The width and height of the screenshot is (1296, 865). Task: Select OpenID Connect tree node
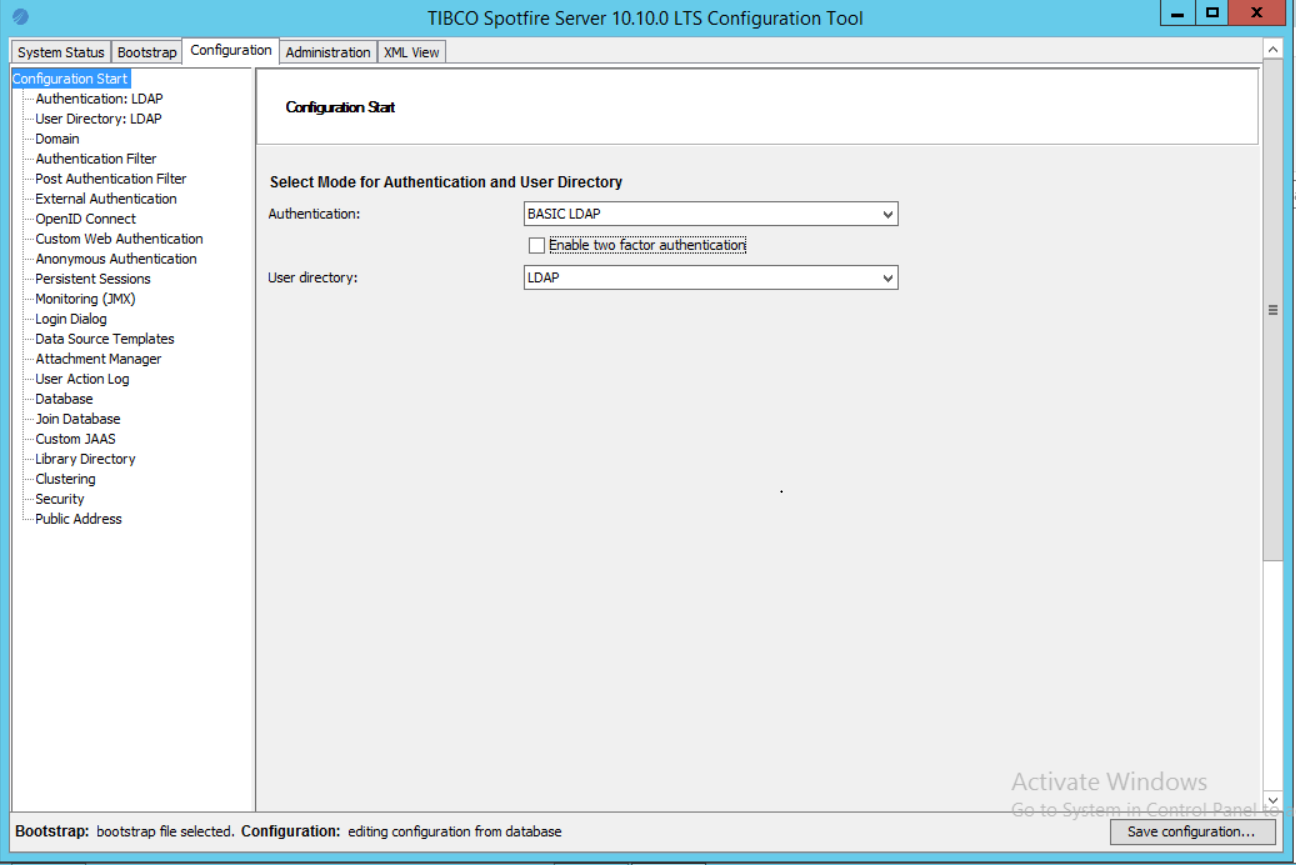pyautogui.click(x=85, y=219)
